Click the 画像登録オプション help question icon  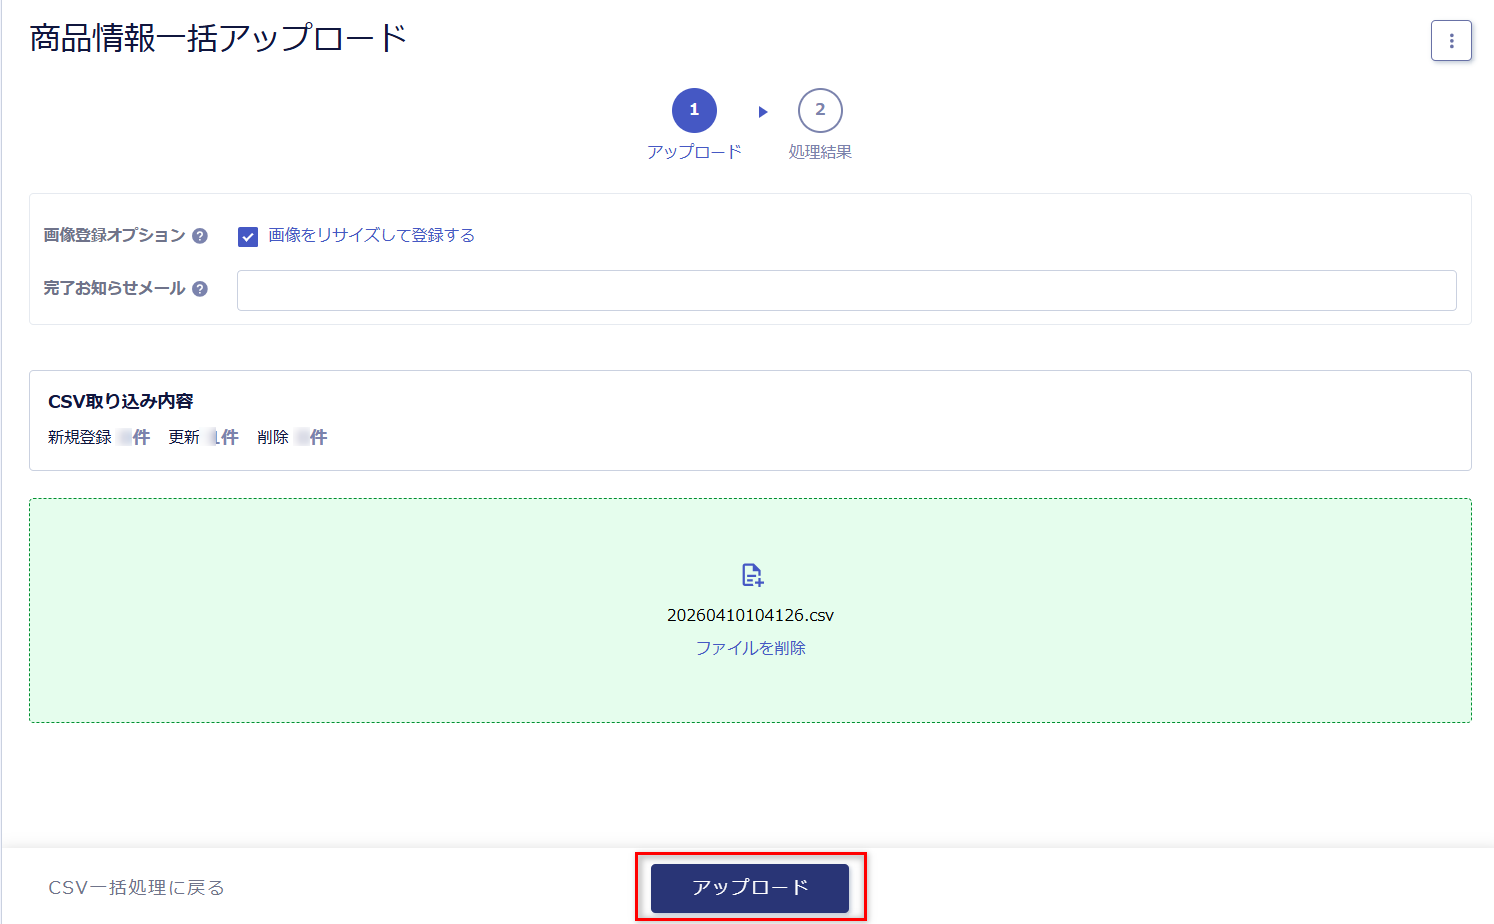202,235
